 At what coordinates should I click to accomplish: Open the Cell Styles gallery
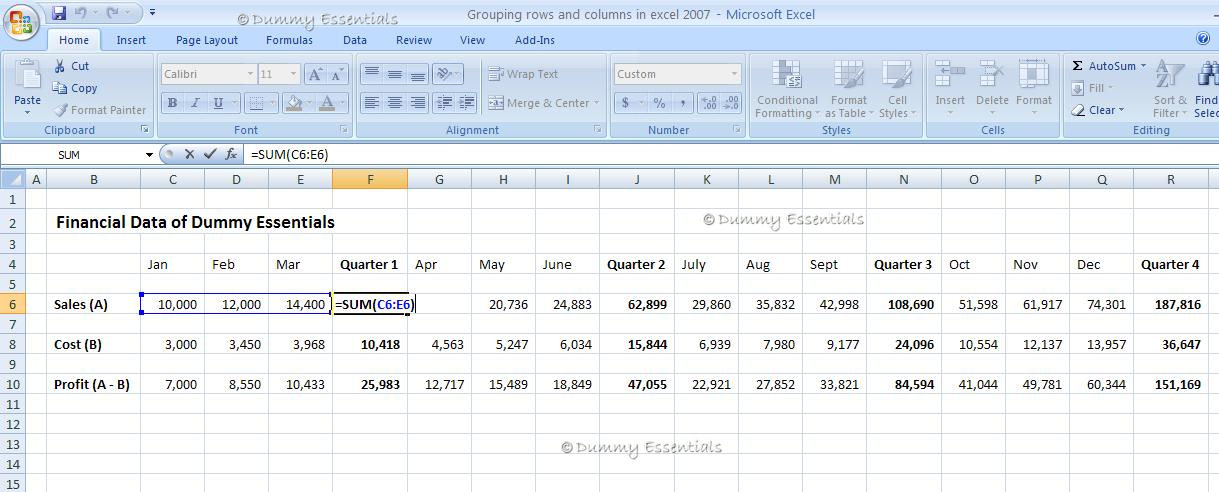click(897, 89)
